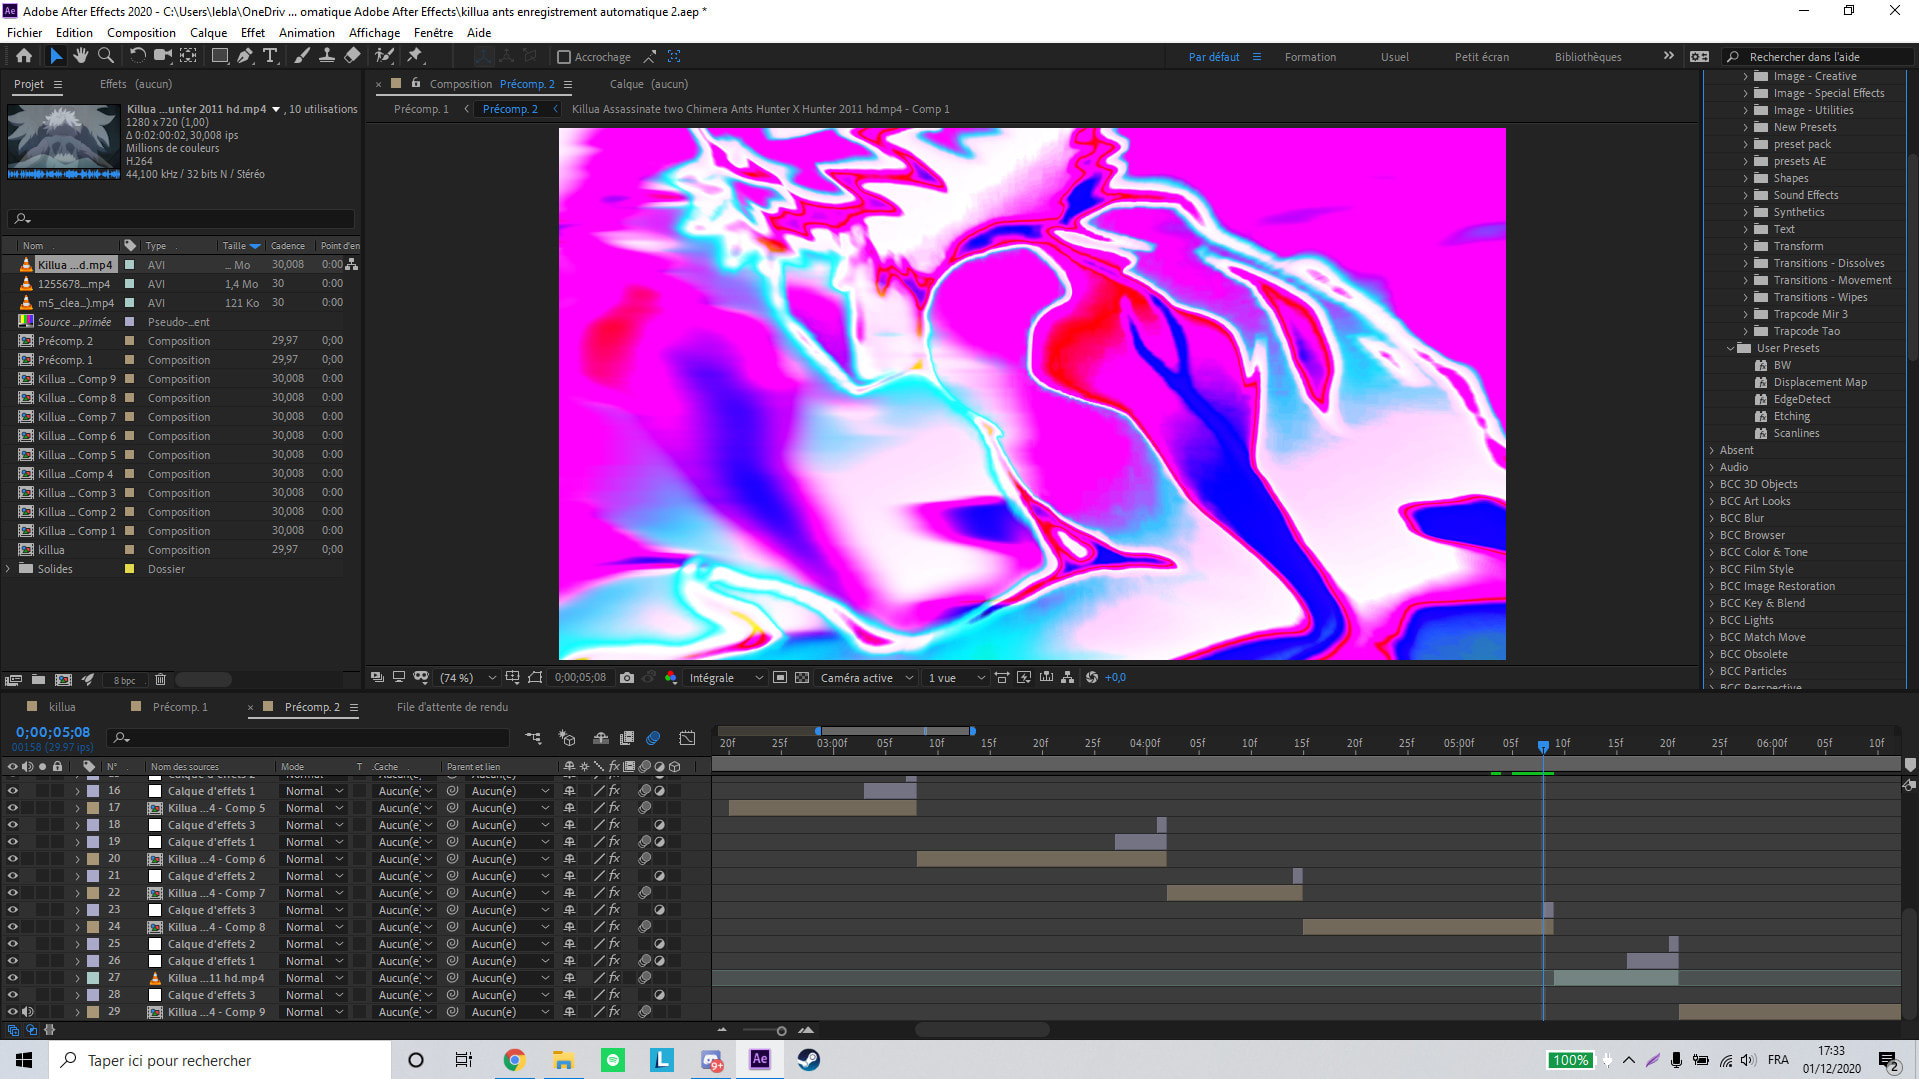The height and width of the screenshot is (1079, 1919).
Task: Switch to the killua timeline tab
Action: pyautogui.click(x=62, y=707)
